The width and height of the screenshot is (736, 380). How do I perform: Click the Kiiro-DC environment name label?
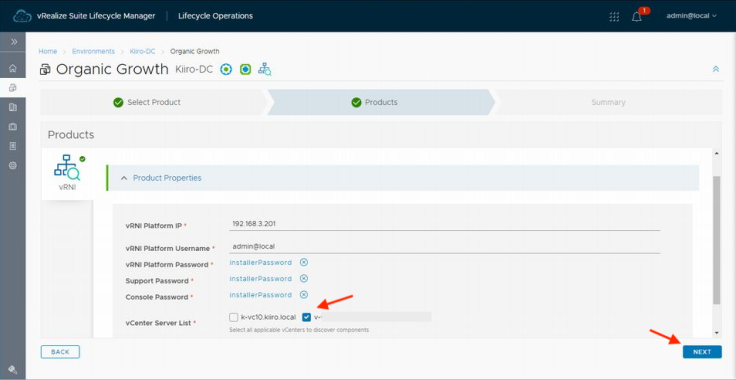[194, 69]
